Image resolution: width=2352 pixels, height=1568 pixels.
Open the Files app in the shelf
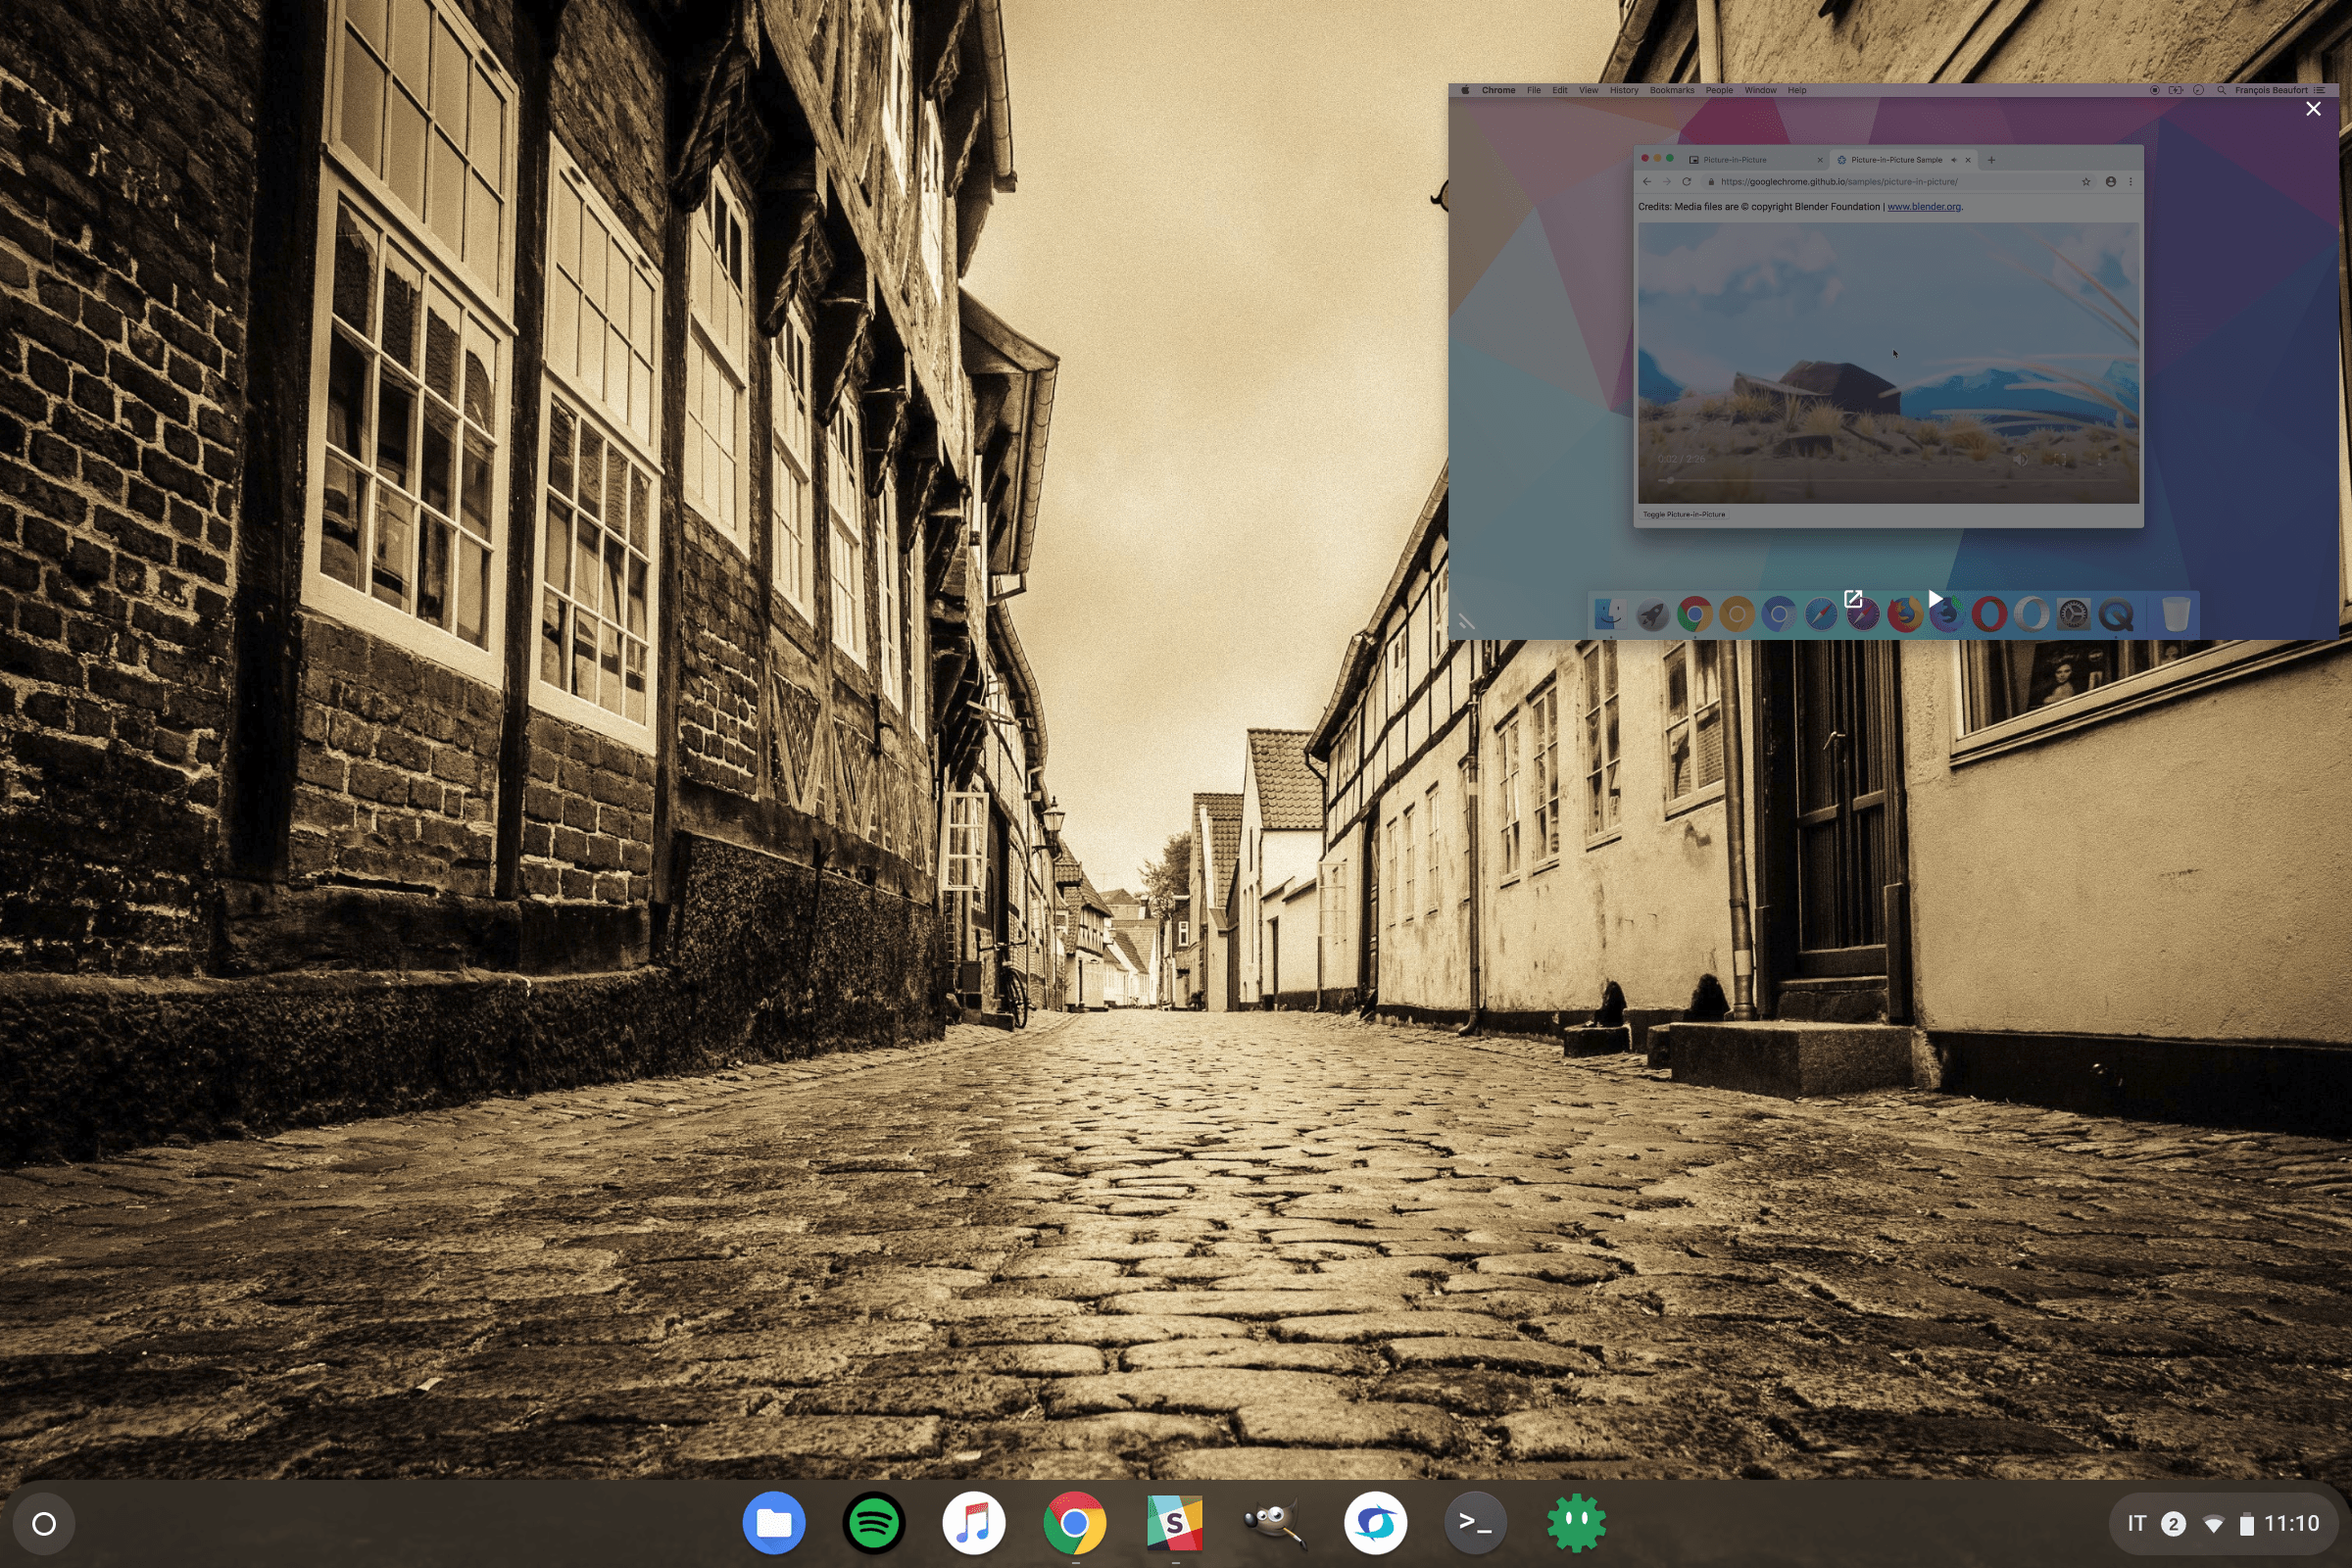click(x=774, y=1523)
